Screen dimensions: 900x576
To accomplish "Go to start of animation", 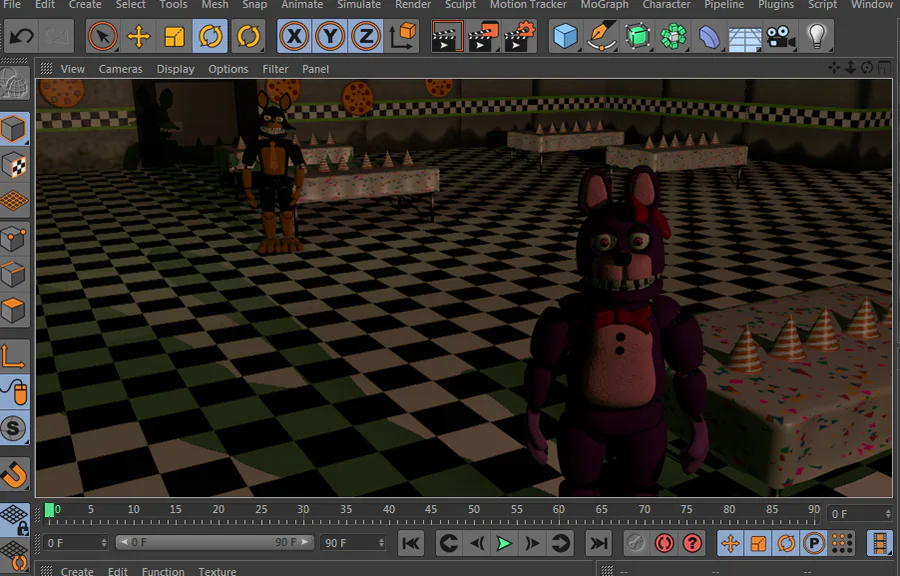I will pos(411,543).
